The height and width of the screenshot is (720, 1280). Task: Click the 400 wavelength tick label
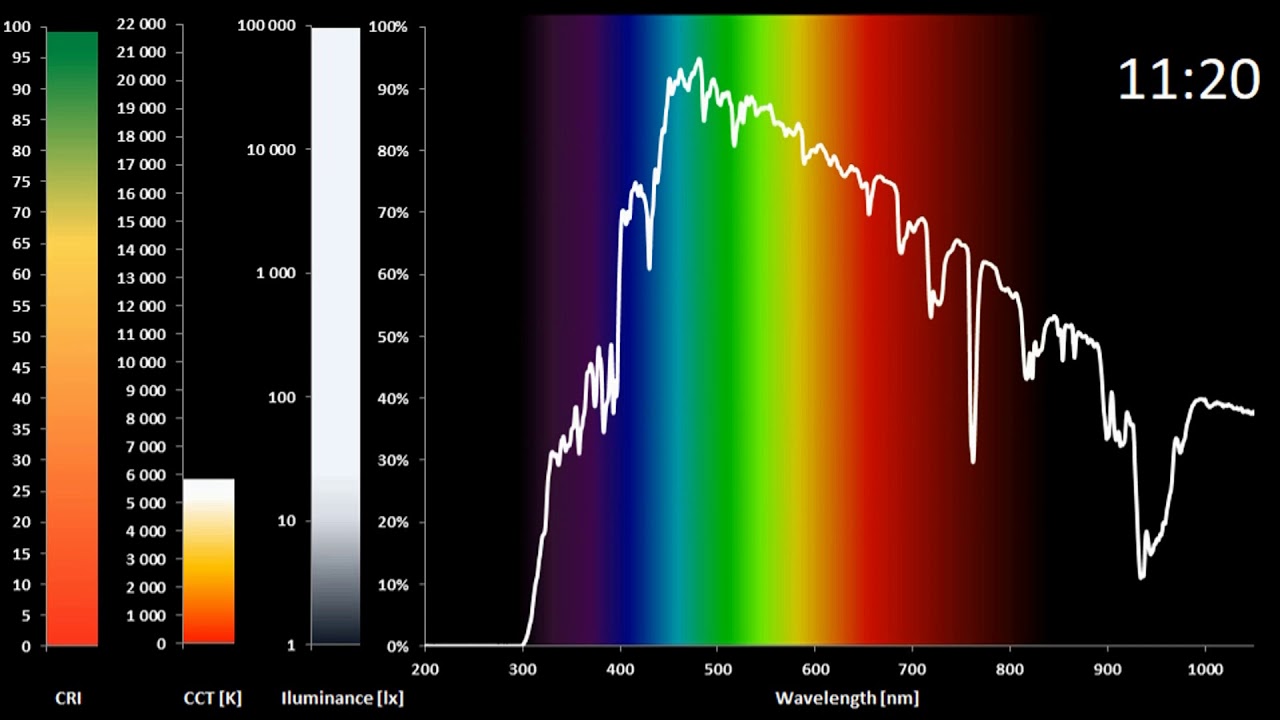(x=620, y=668)
